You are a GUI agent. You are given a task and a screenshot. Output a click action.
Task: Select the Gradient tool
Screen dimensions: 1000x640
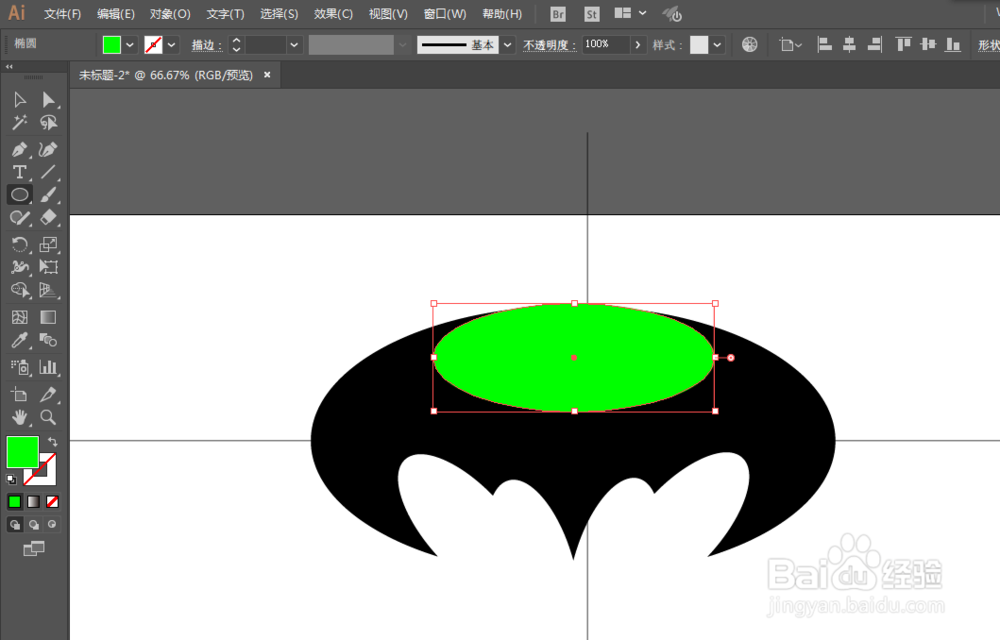click(x=46, y=316)
